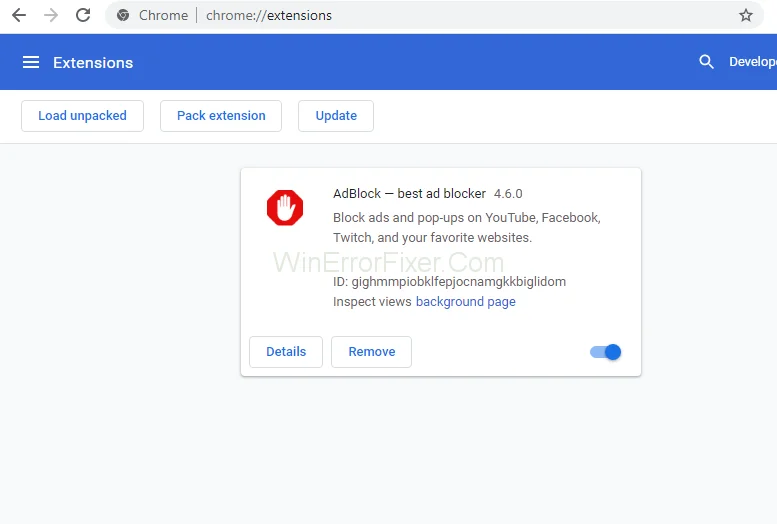Reload the extensions page
The width and height of the screenshot is (777, 524).
(x=83, y=15)
